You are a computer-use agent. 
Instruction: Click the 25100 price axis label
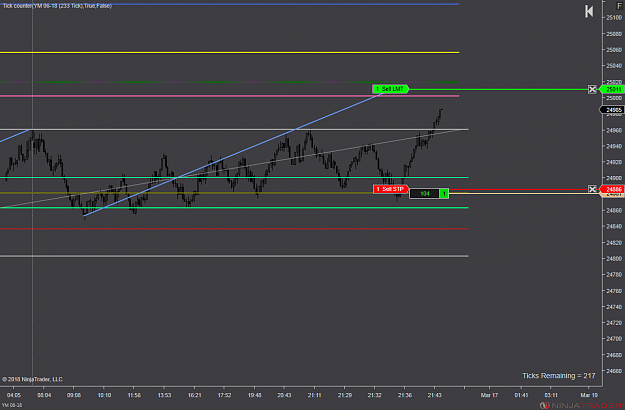[614, 18]
